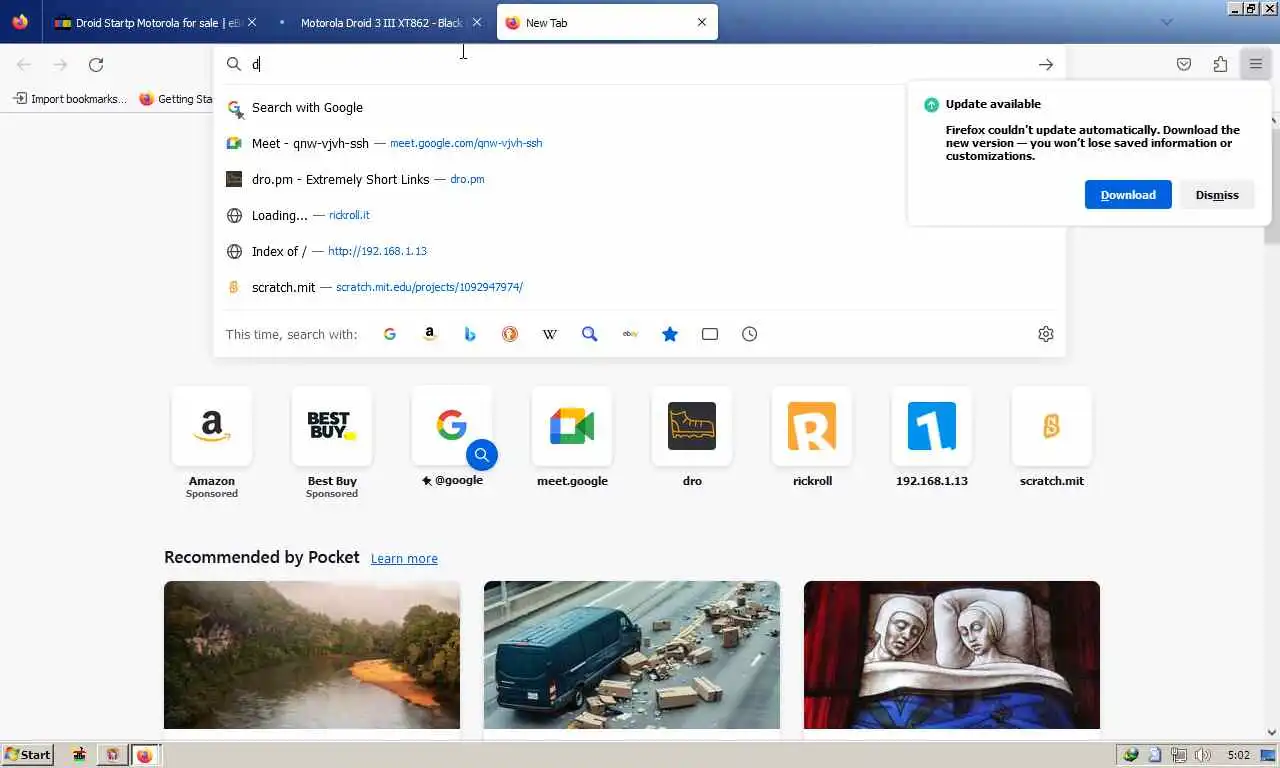Choose the Search with Google suggestion
1280x768 pixels.
click(639, 107)
